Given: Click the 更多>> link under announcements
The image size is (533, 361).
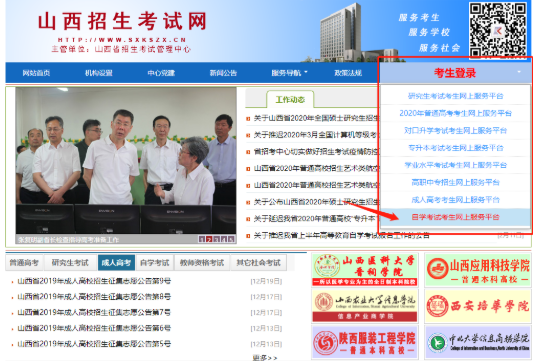Looking at the screenshot, I should tap(265, 358).
